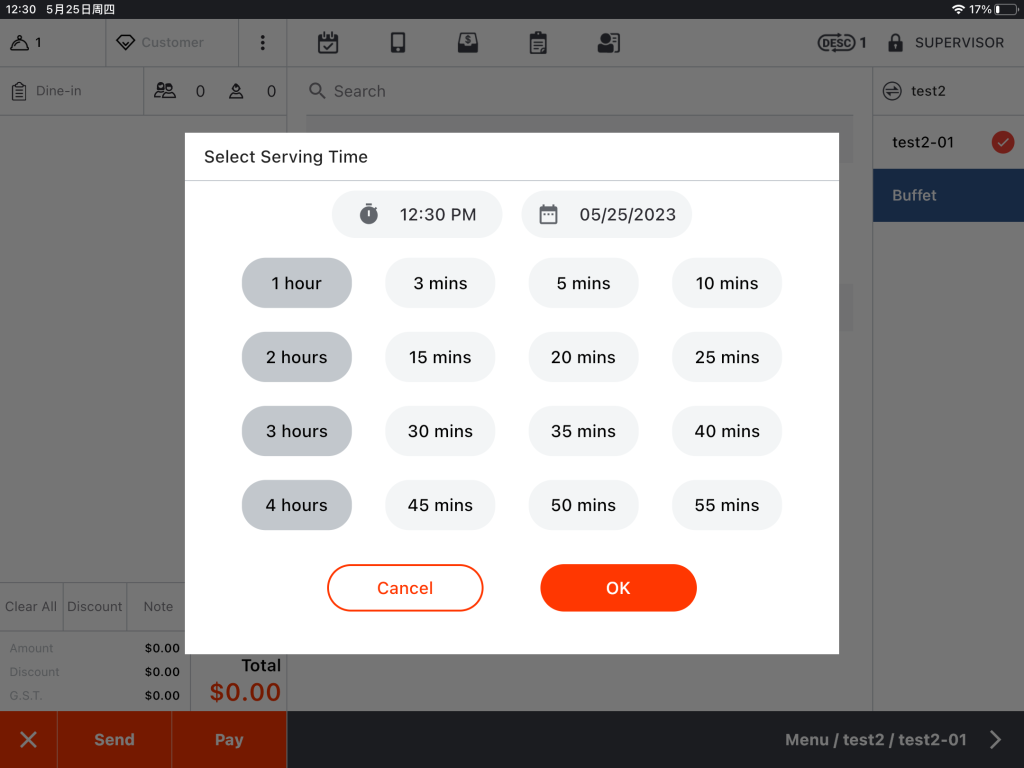Click the DESC sort order icon
This screenshot has height=768, width=1024.
[835, 43]
